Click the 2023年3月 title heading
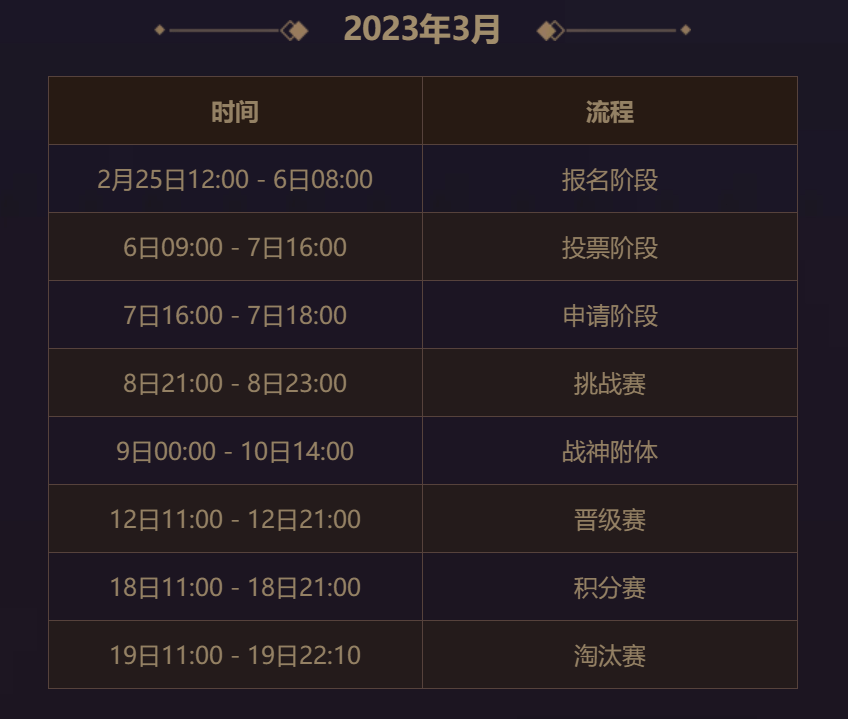 point(421,29)
